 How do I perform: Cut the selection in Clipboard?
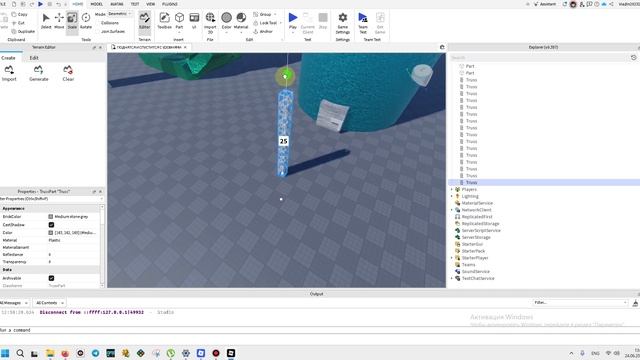[19, 23]
